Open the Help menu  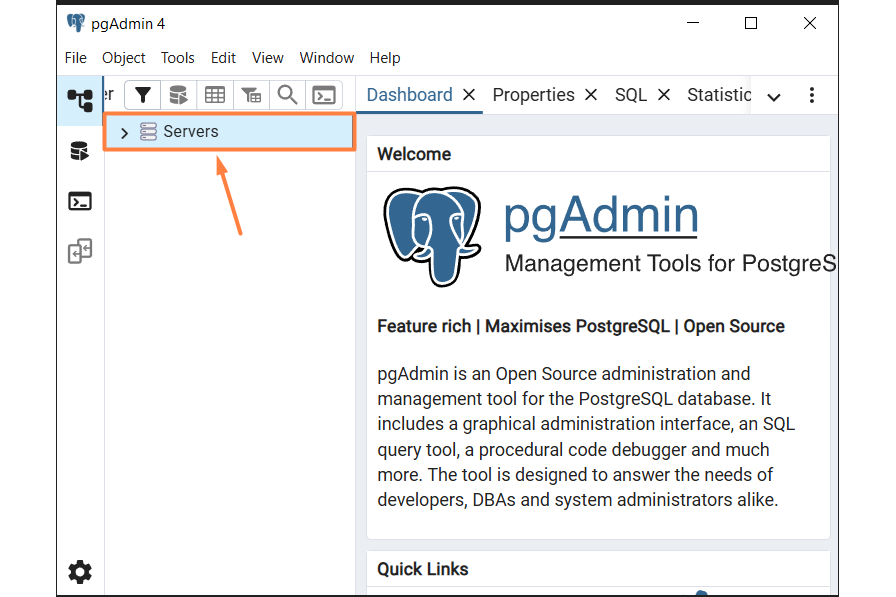coord(385,58)
